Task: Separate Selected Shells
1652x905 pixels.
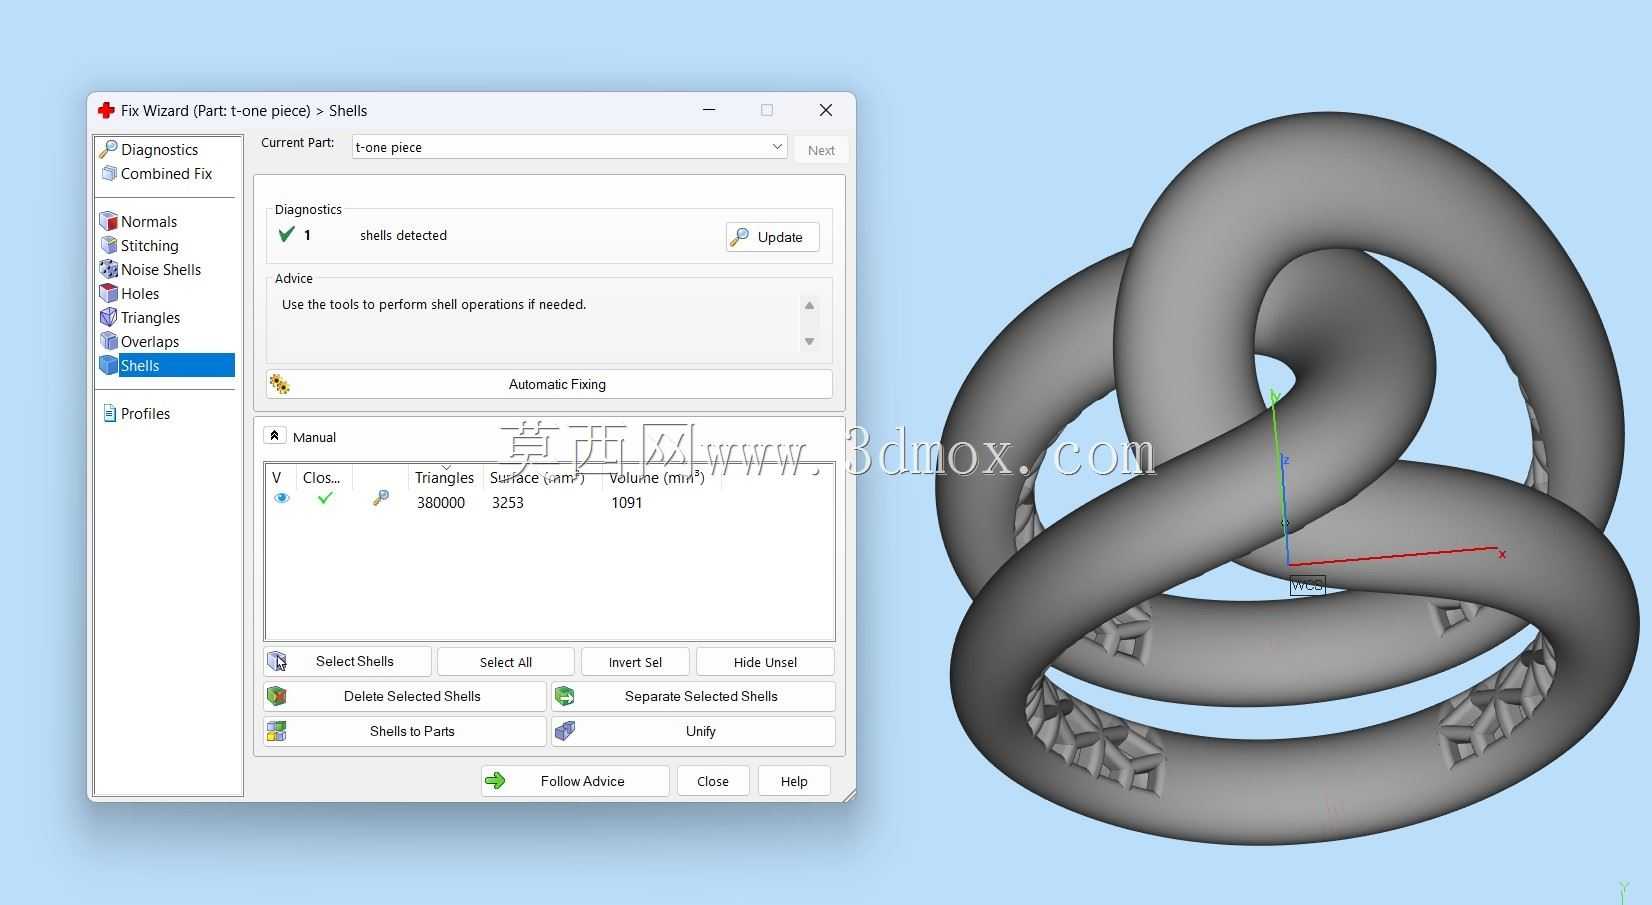Action: pos(693,696)
